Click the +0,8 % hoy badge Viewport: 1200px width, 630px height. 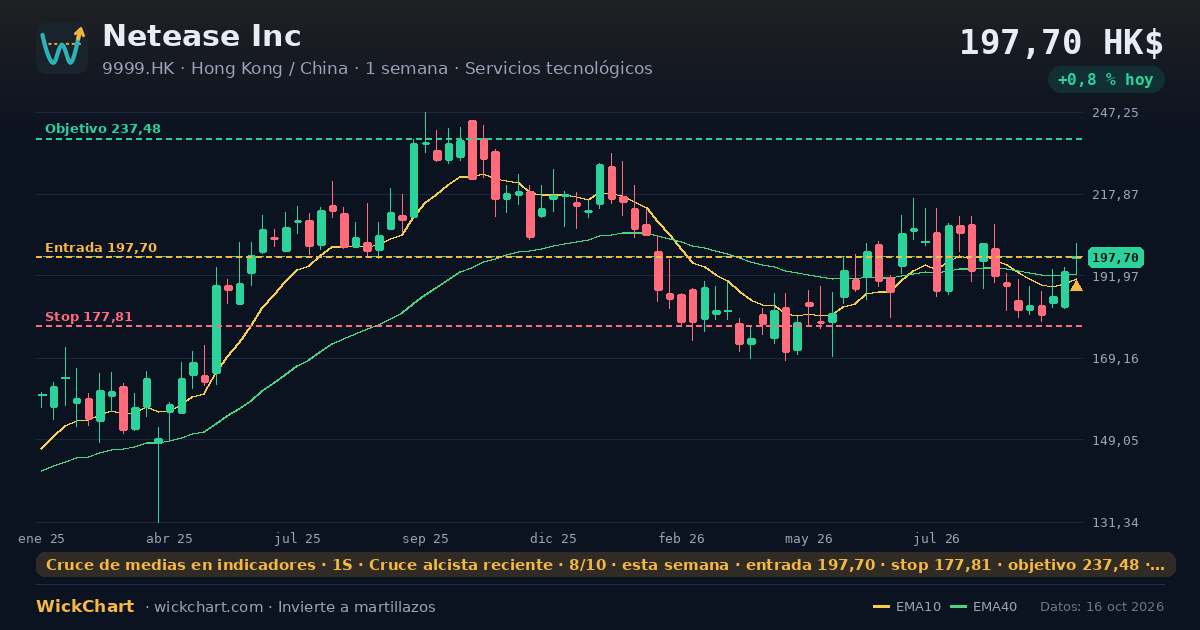click(x=1105, y=80)
